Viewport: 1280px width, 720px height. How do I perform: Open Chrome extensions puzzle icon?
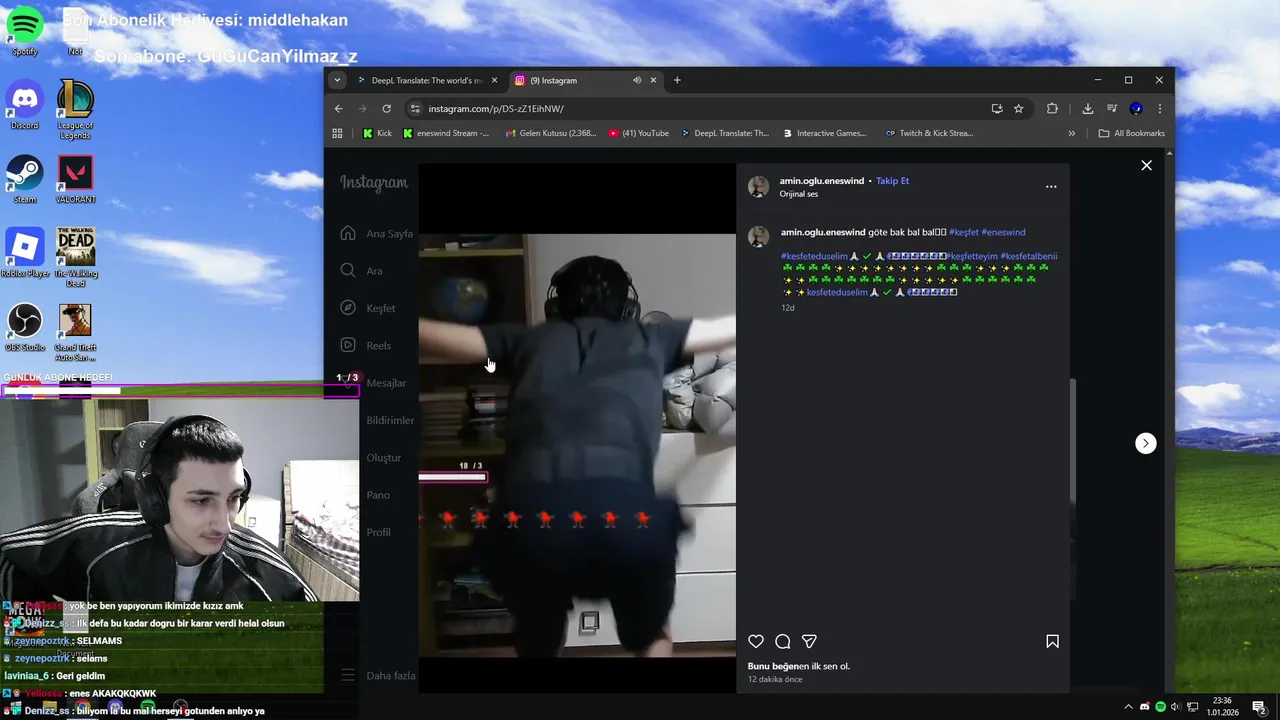tap(1052, 108)
